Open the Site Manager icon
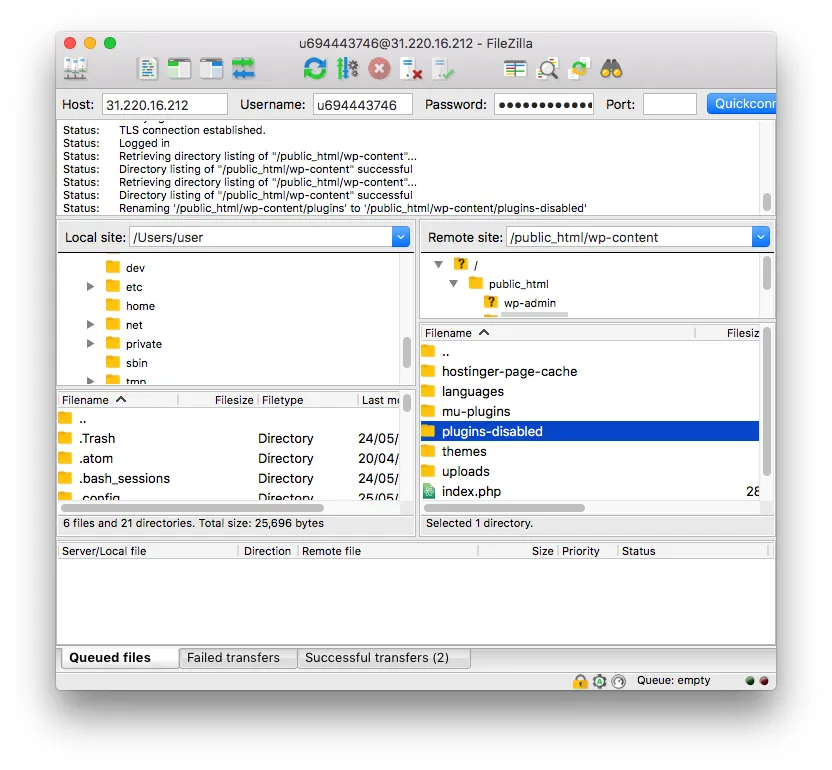 [x=75, y=69]
